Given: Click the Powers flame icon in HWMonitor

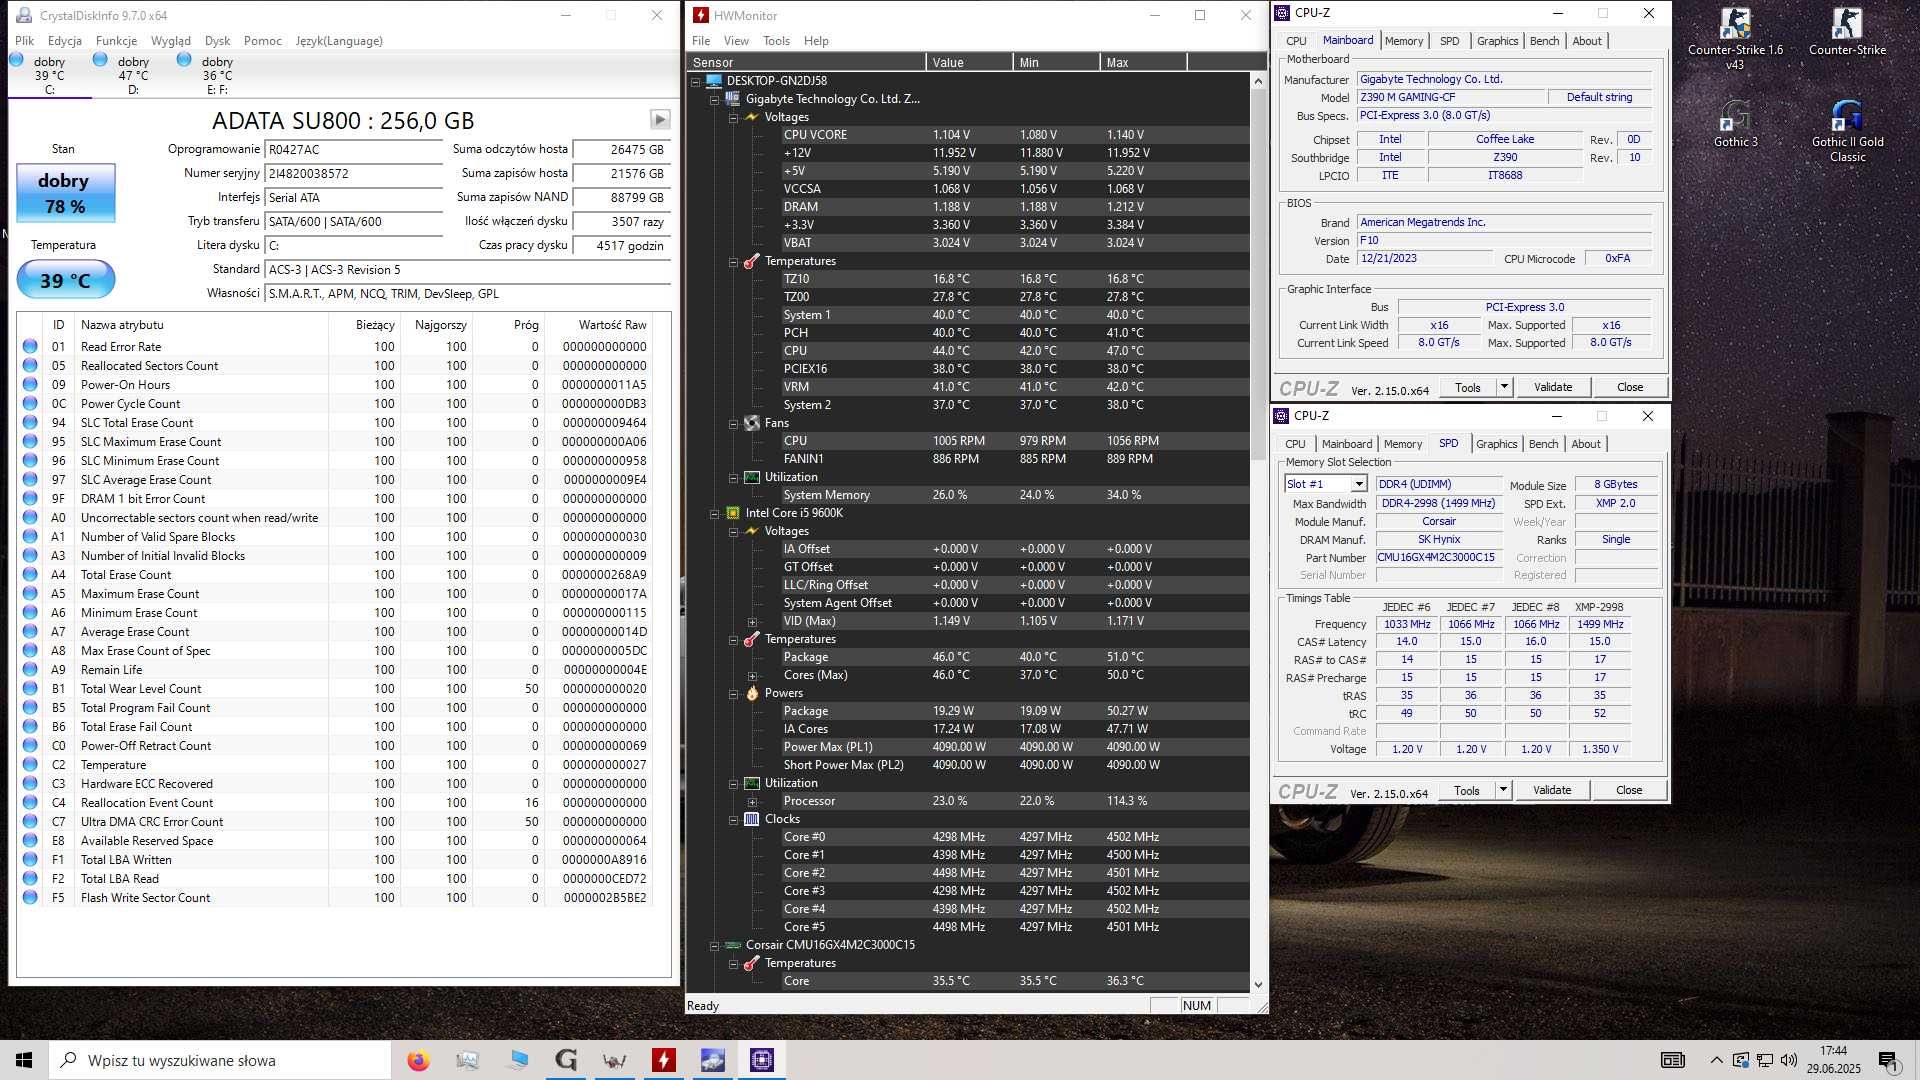Looking at the screenshot, I should [x=752, y=693].
